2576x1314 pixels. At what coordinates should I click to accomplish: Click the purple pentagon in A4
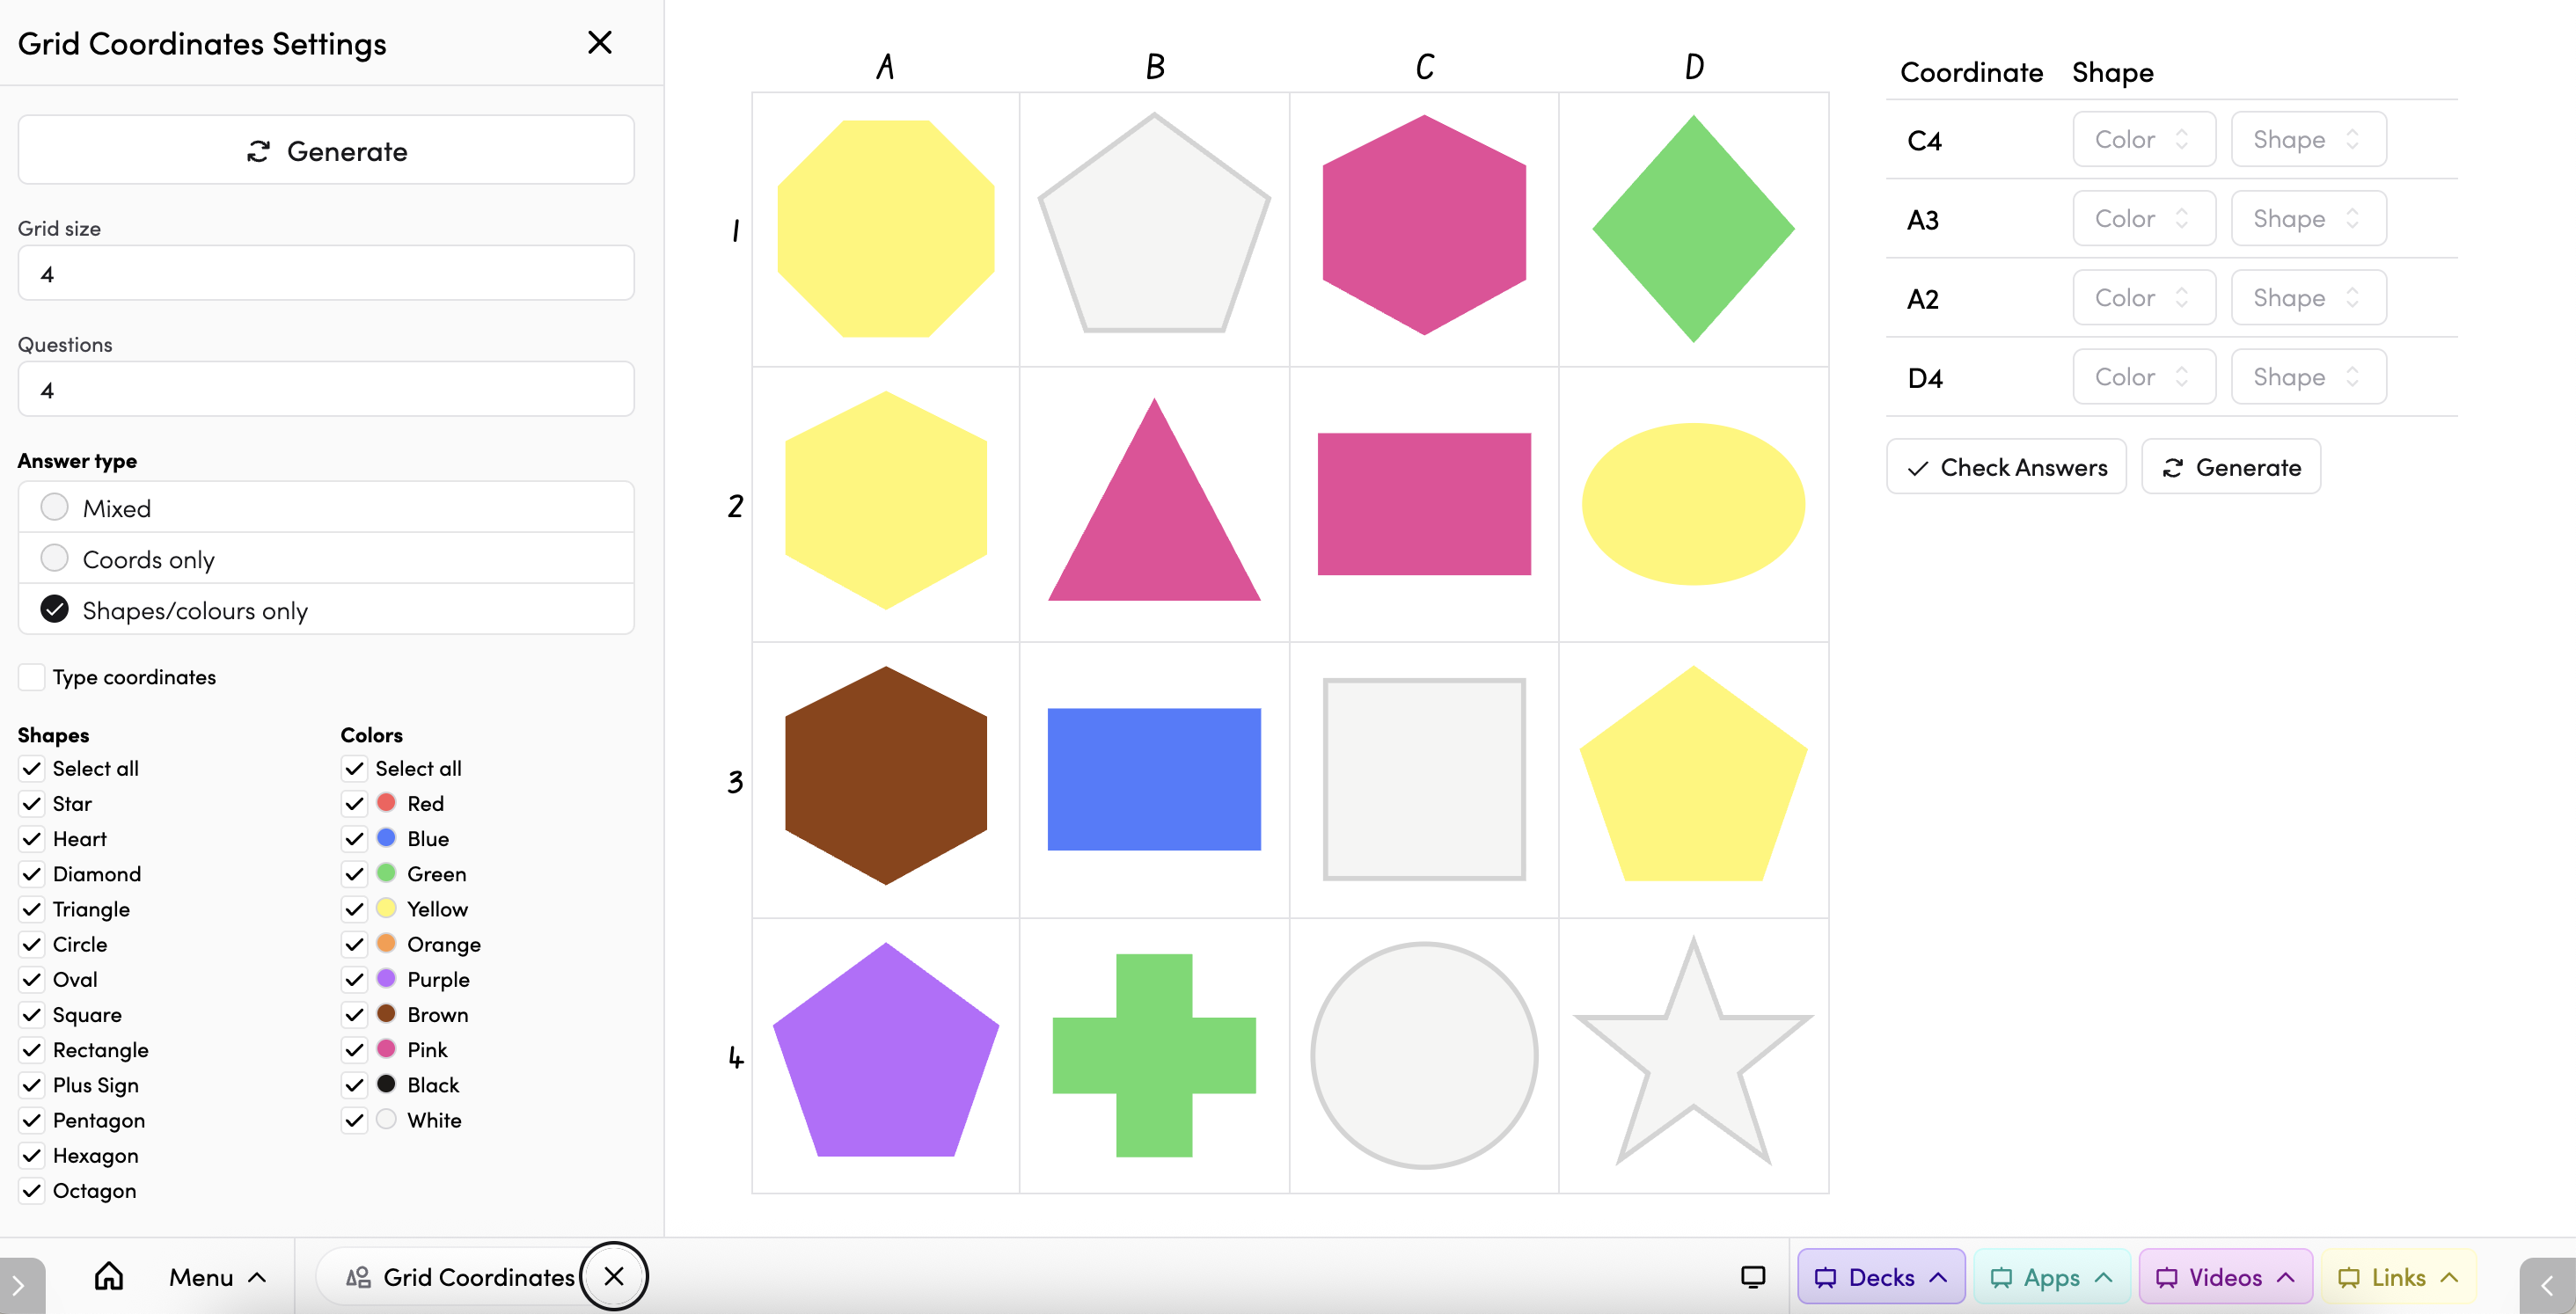point(885,1055)
